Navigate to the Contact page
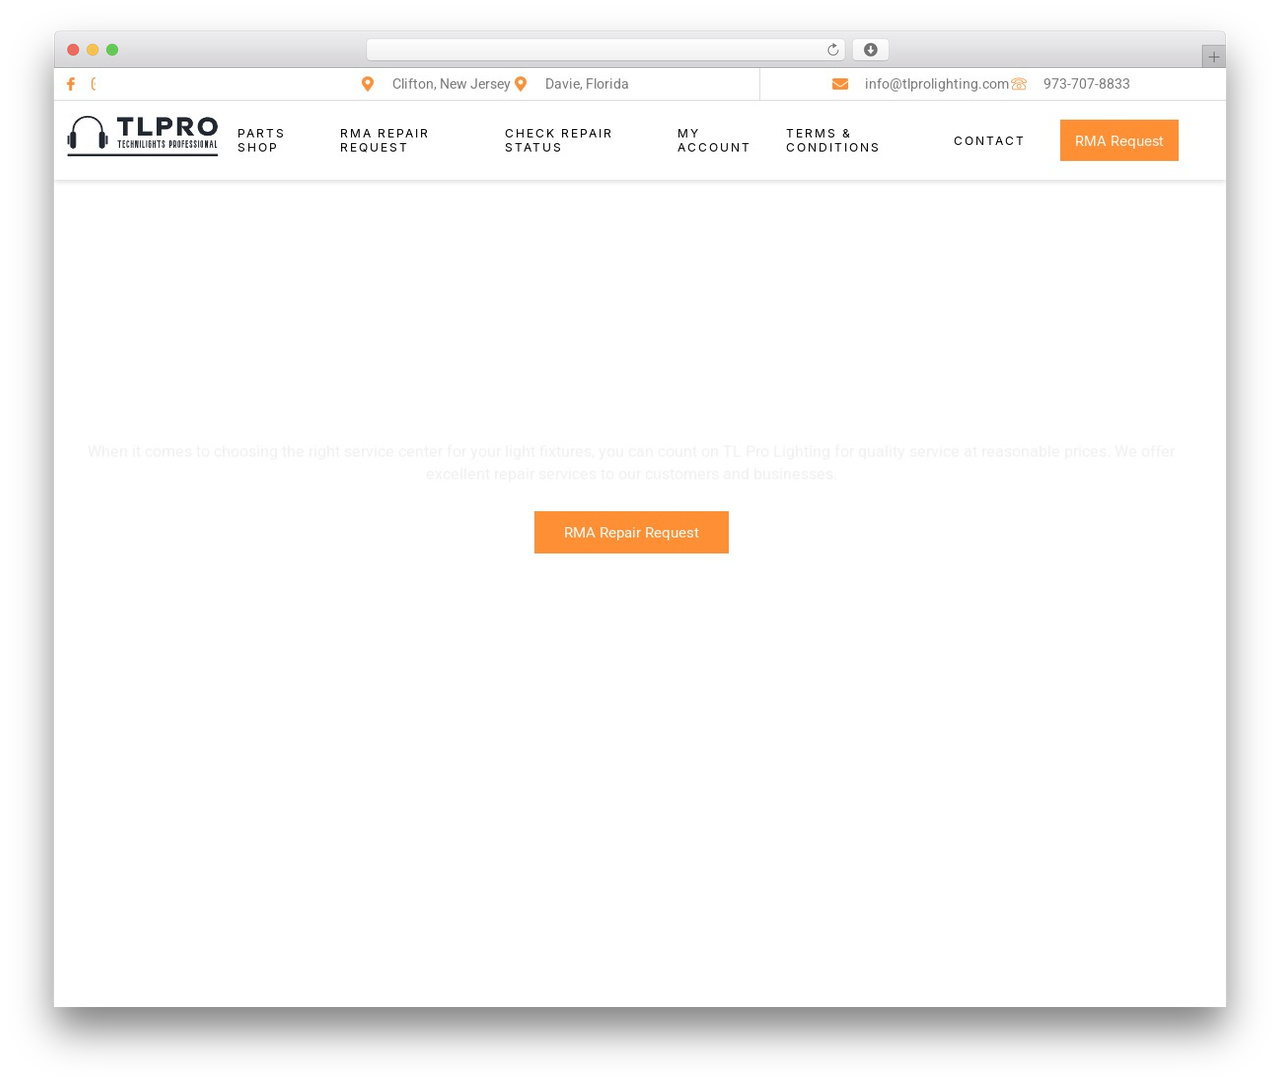1280x1084 pixels. click(x=989, y=141)
